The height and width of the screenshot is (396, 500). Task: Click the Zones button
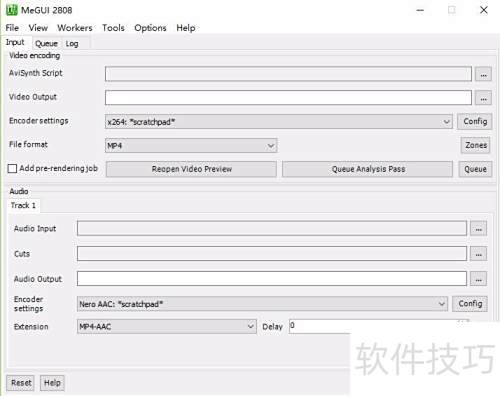(x=476, y=145)
